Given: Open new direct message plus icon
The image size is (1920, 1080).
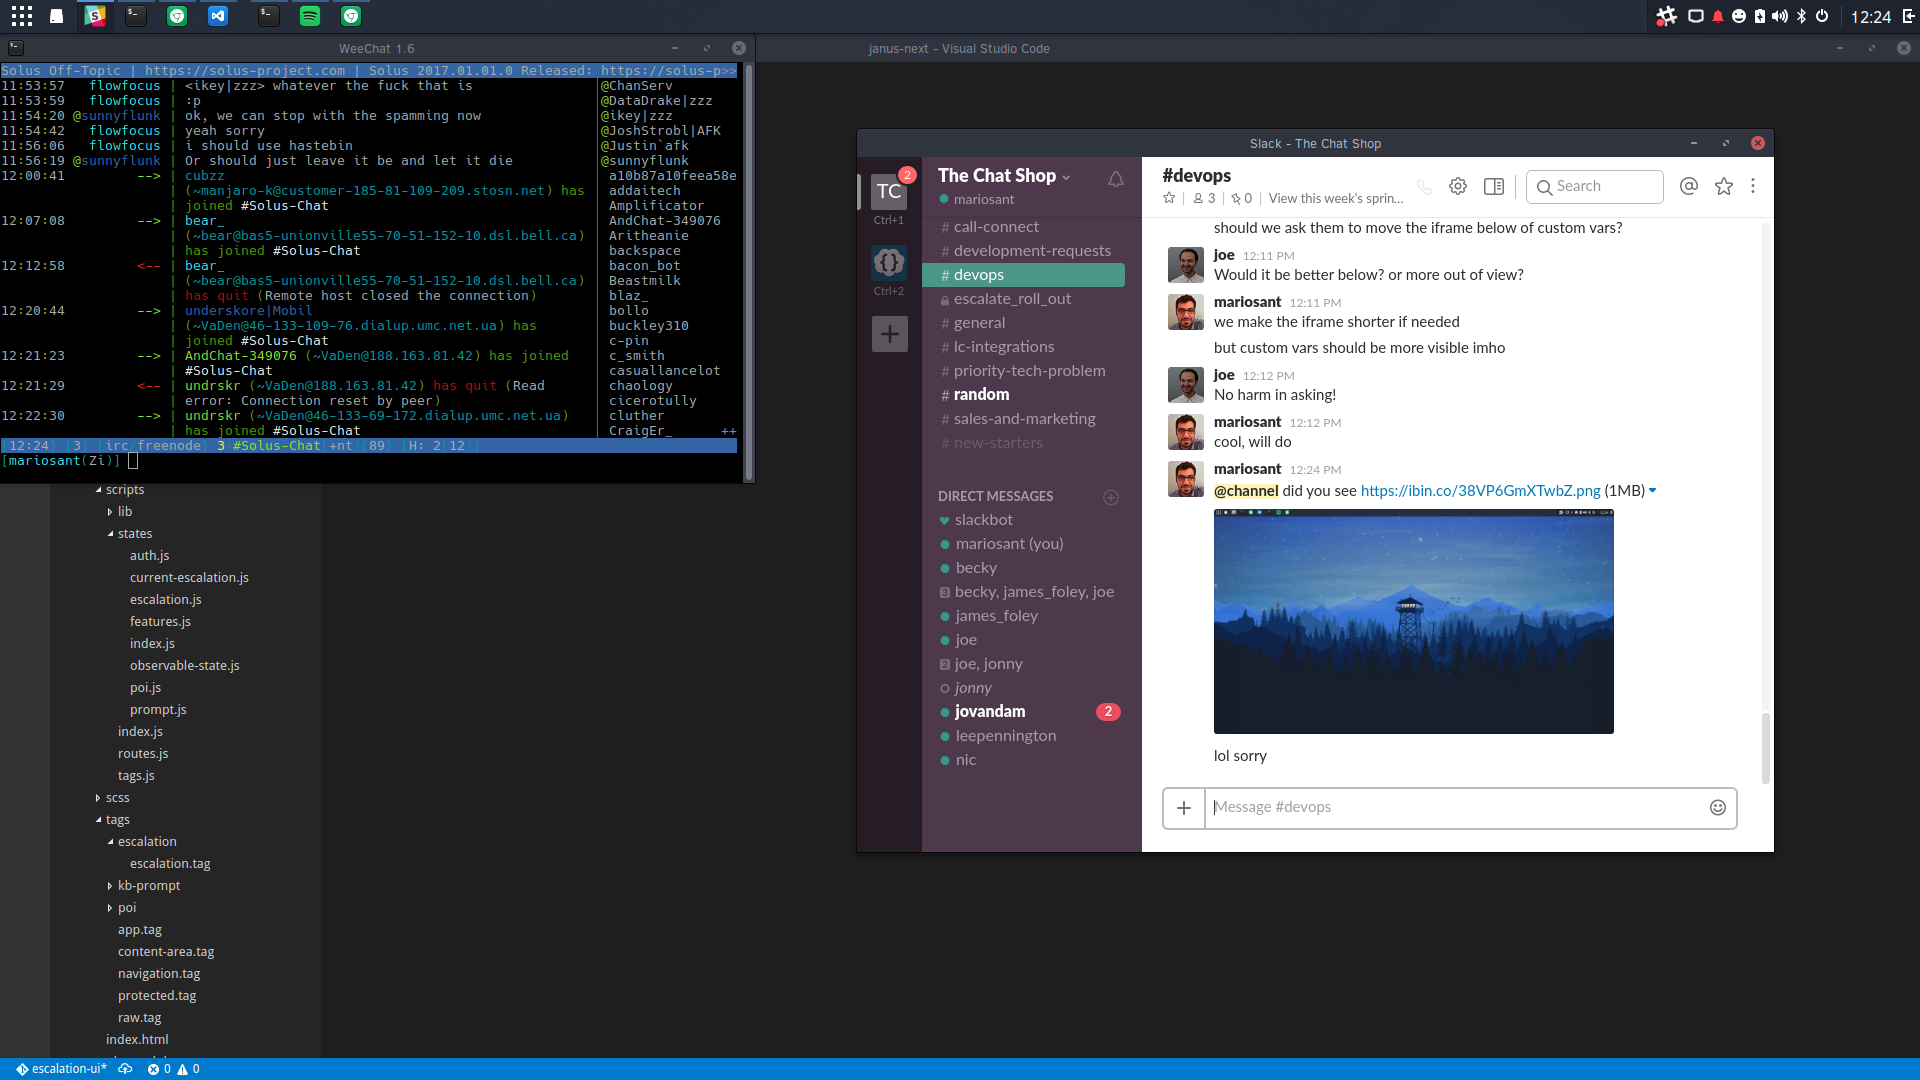Looking at the screenshot, I should tap(1111, 497).
